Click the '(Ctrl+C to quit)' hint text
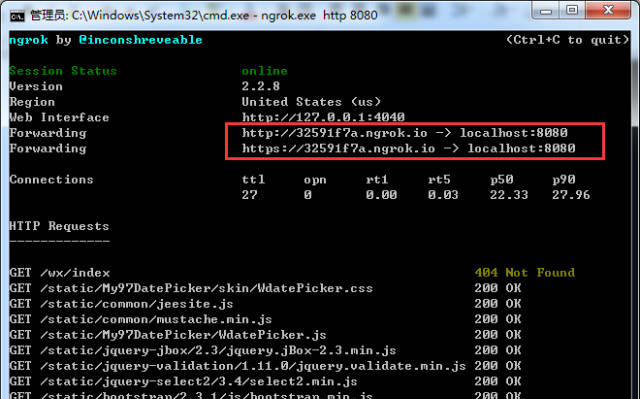 click(568, 40)
